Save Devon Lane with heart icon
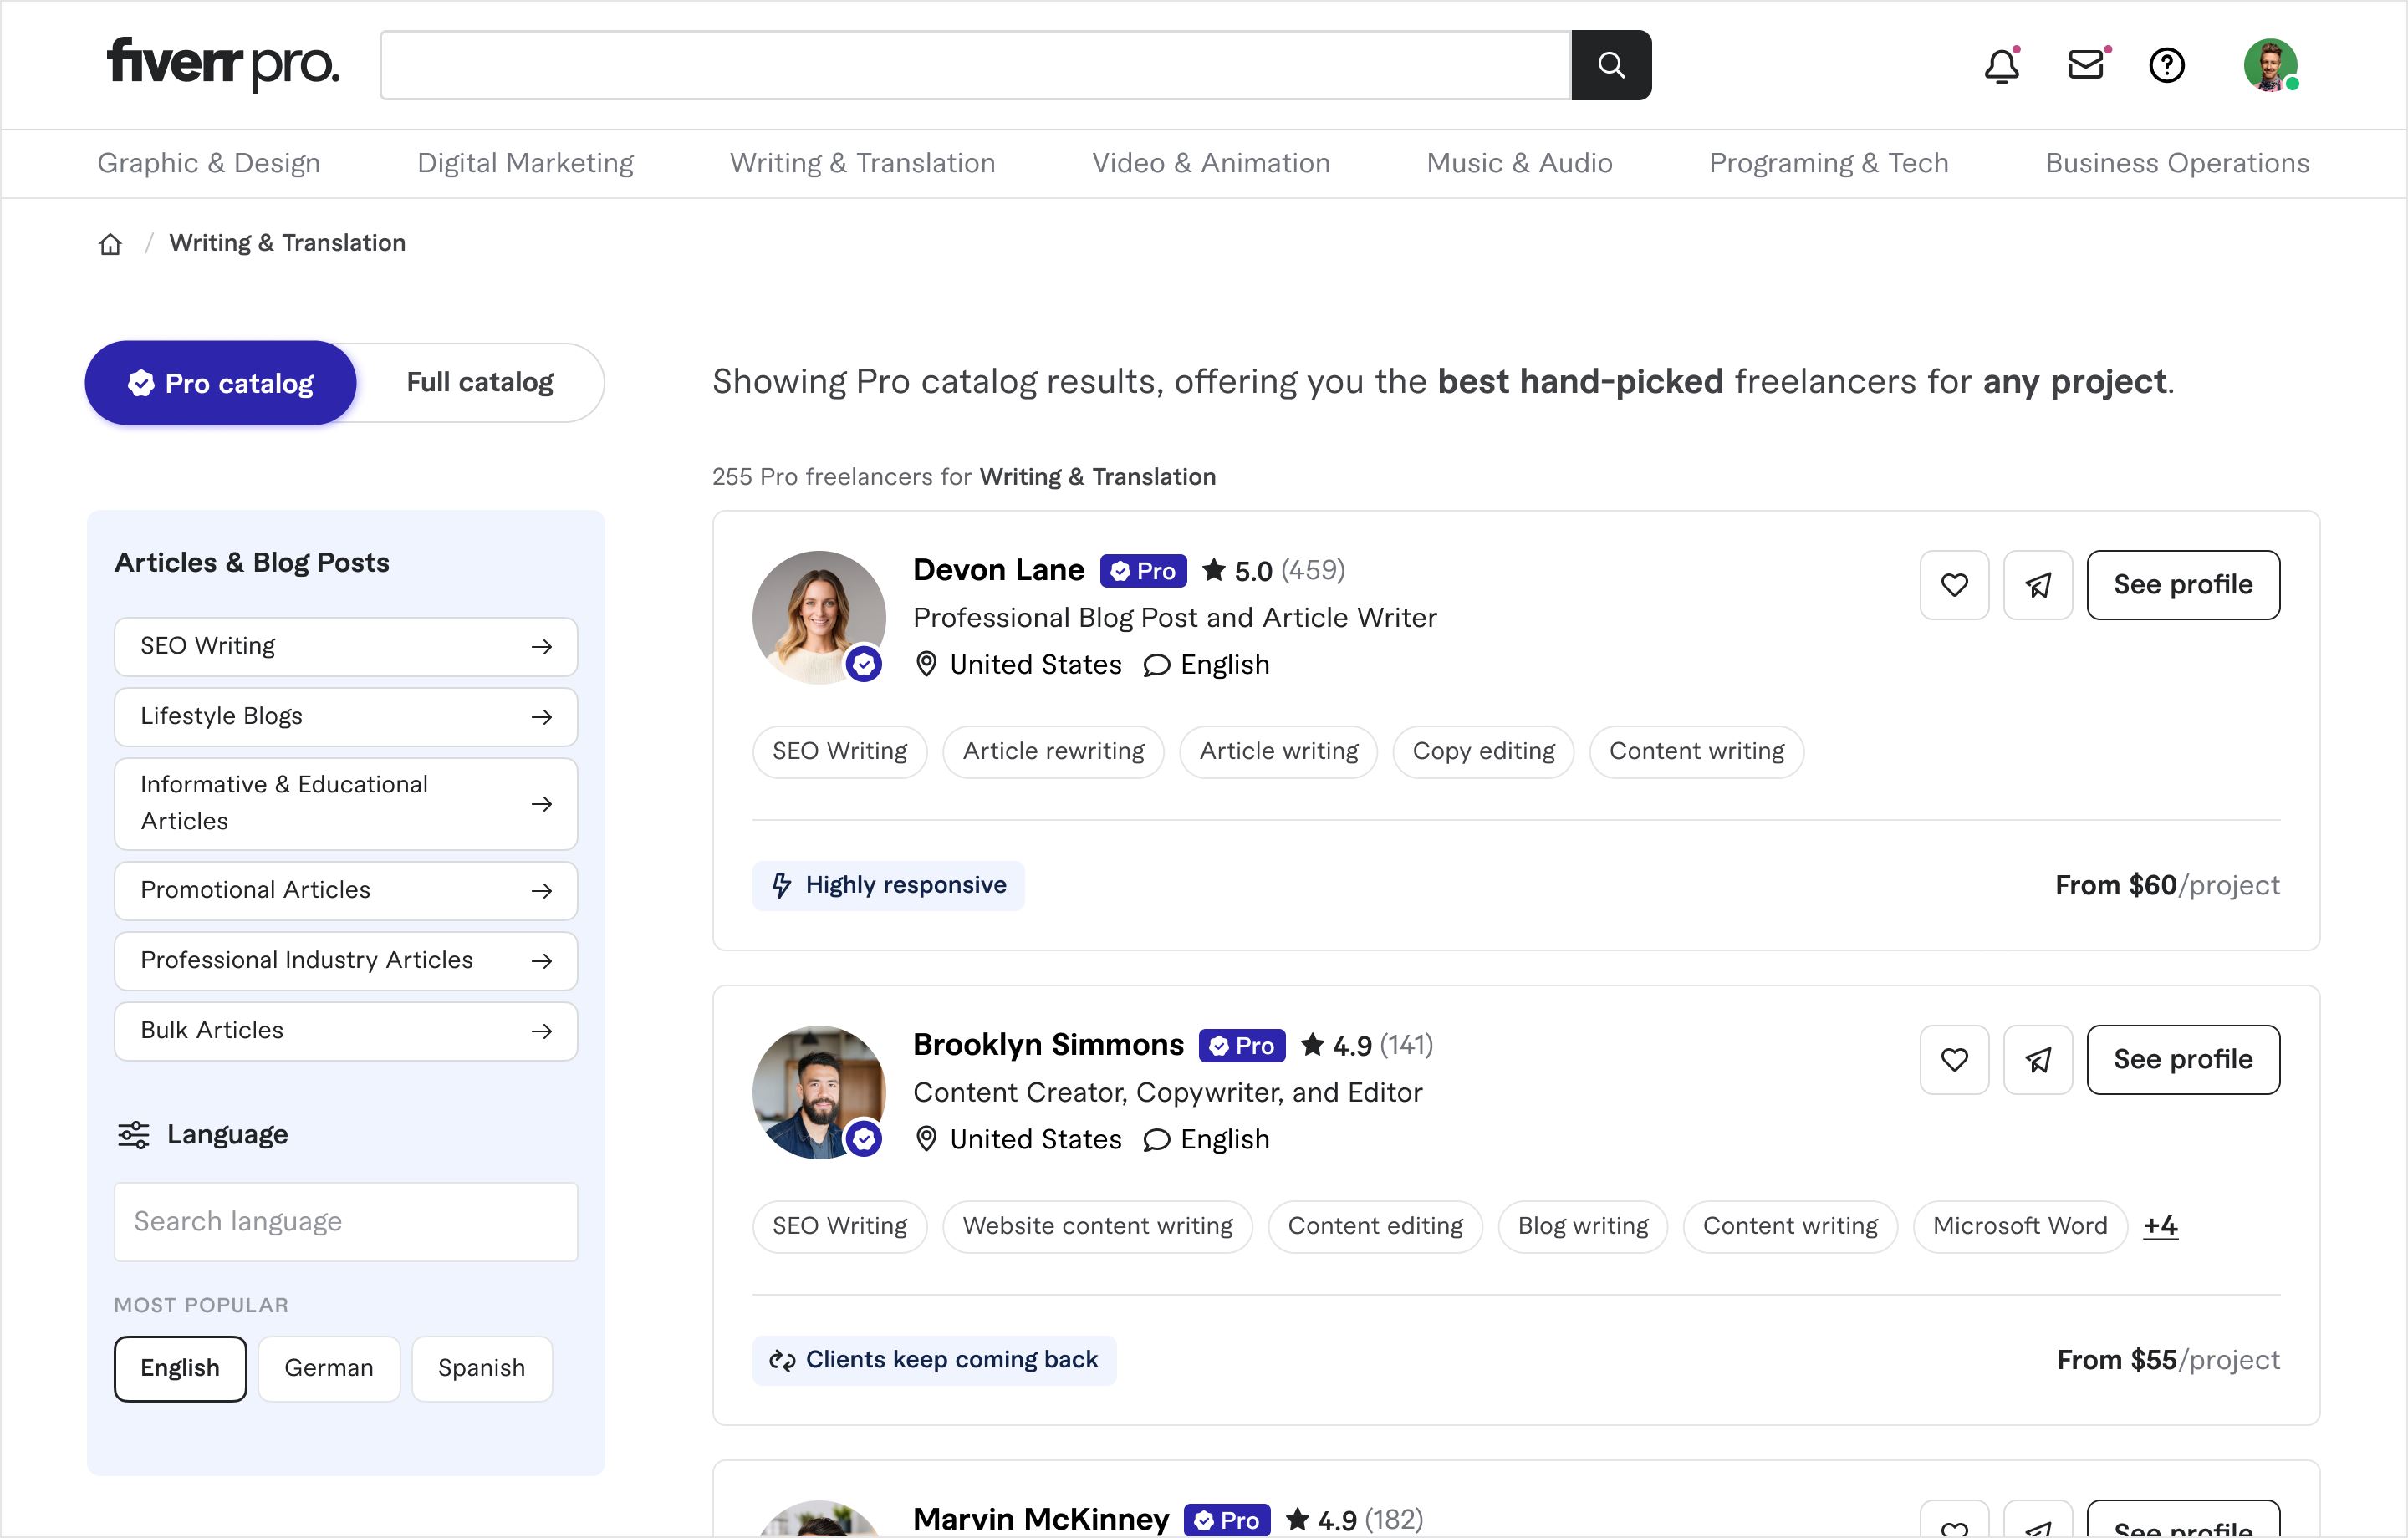2408x1538 pixels. point(1954,585)
